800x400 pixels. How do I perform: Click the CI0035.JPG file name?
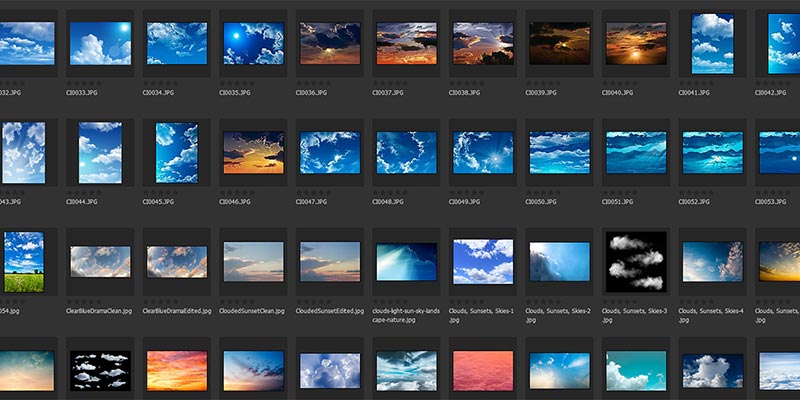[x=235, y=93]
